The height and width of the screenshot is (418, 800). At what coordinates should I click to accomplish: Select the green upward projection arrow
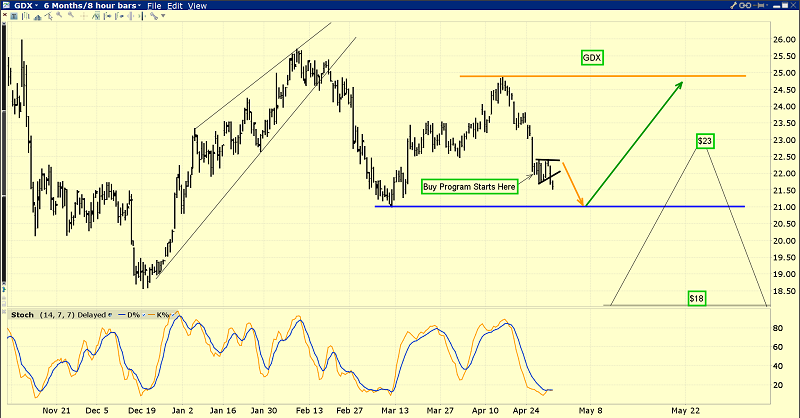[x=636, y=143]
